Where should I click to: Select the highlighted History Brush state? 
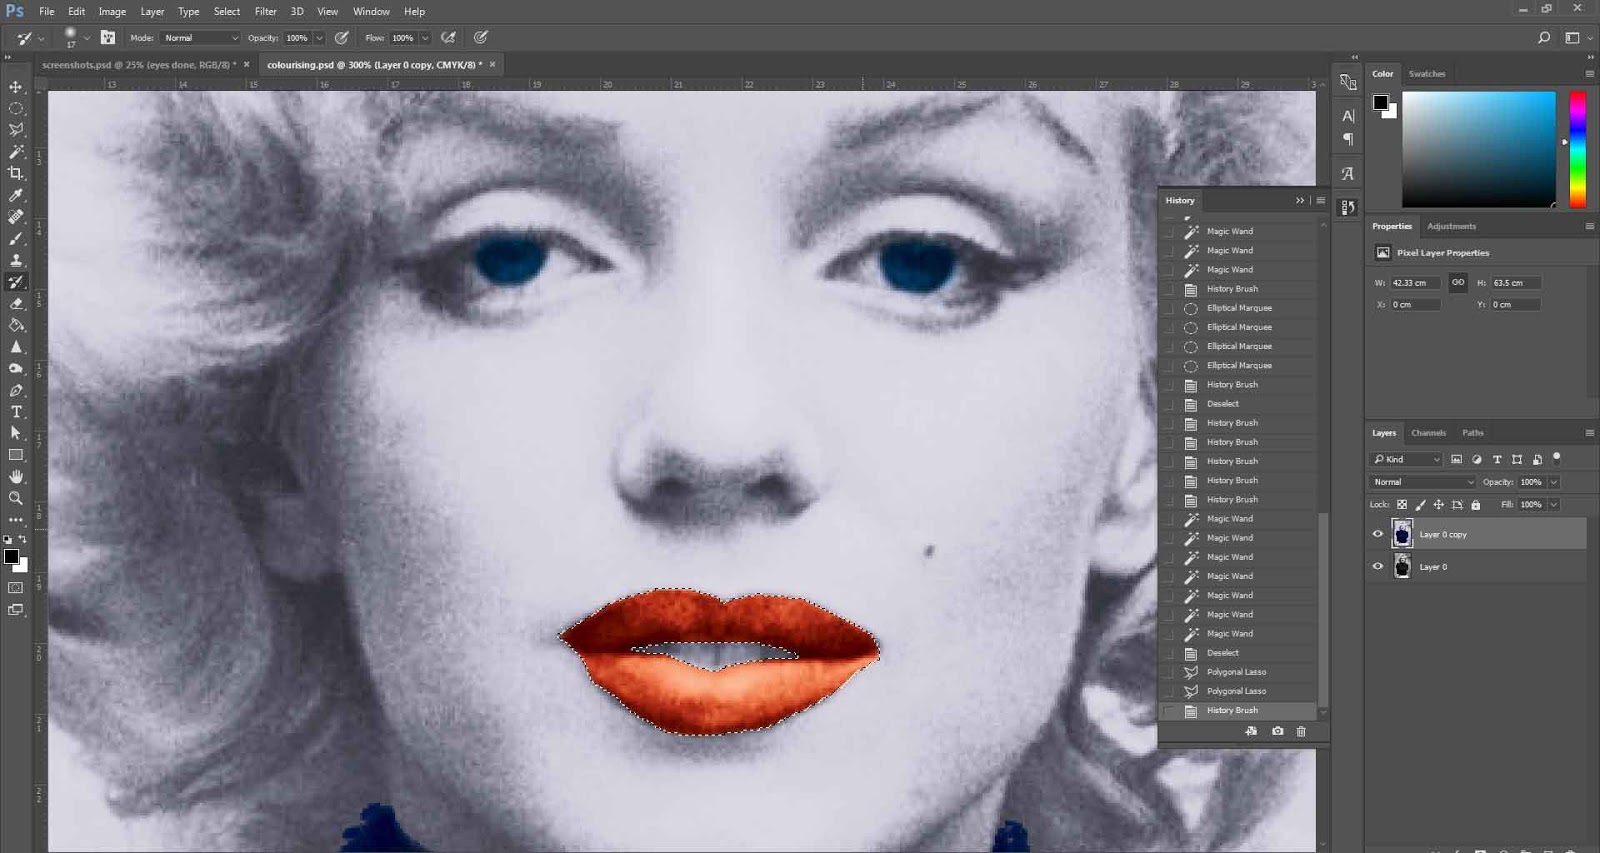[x=1240, y=710]
